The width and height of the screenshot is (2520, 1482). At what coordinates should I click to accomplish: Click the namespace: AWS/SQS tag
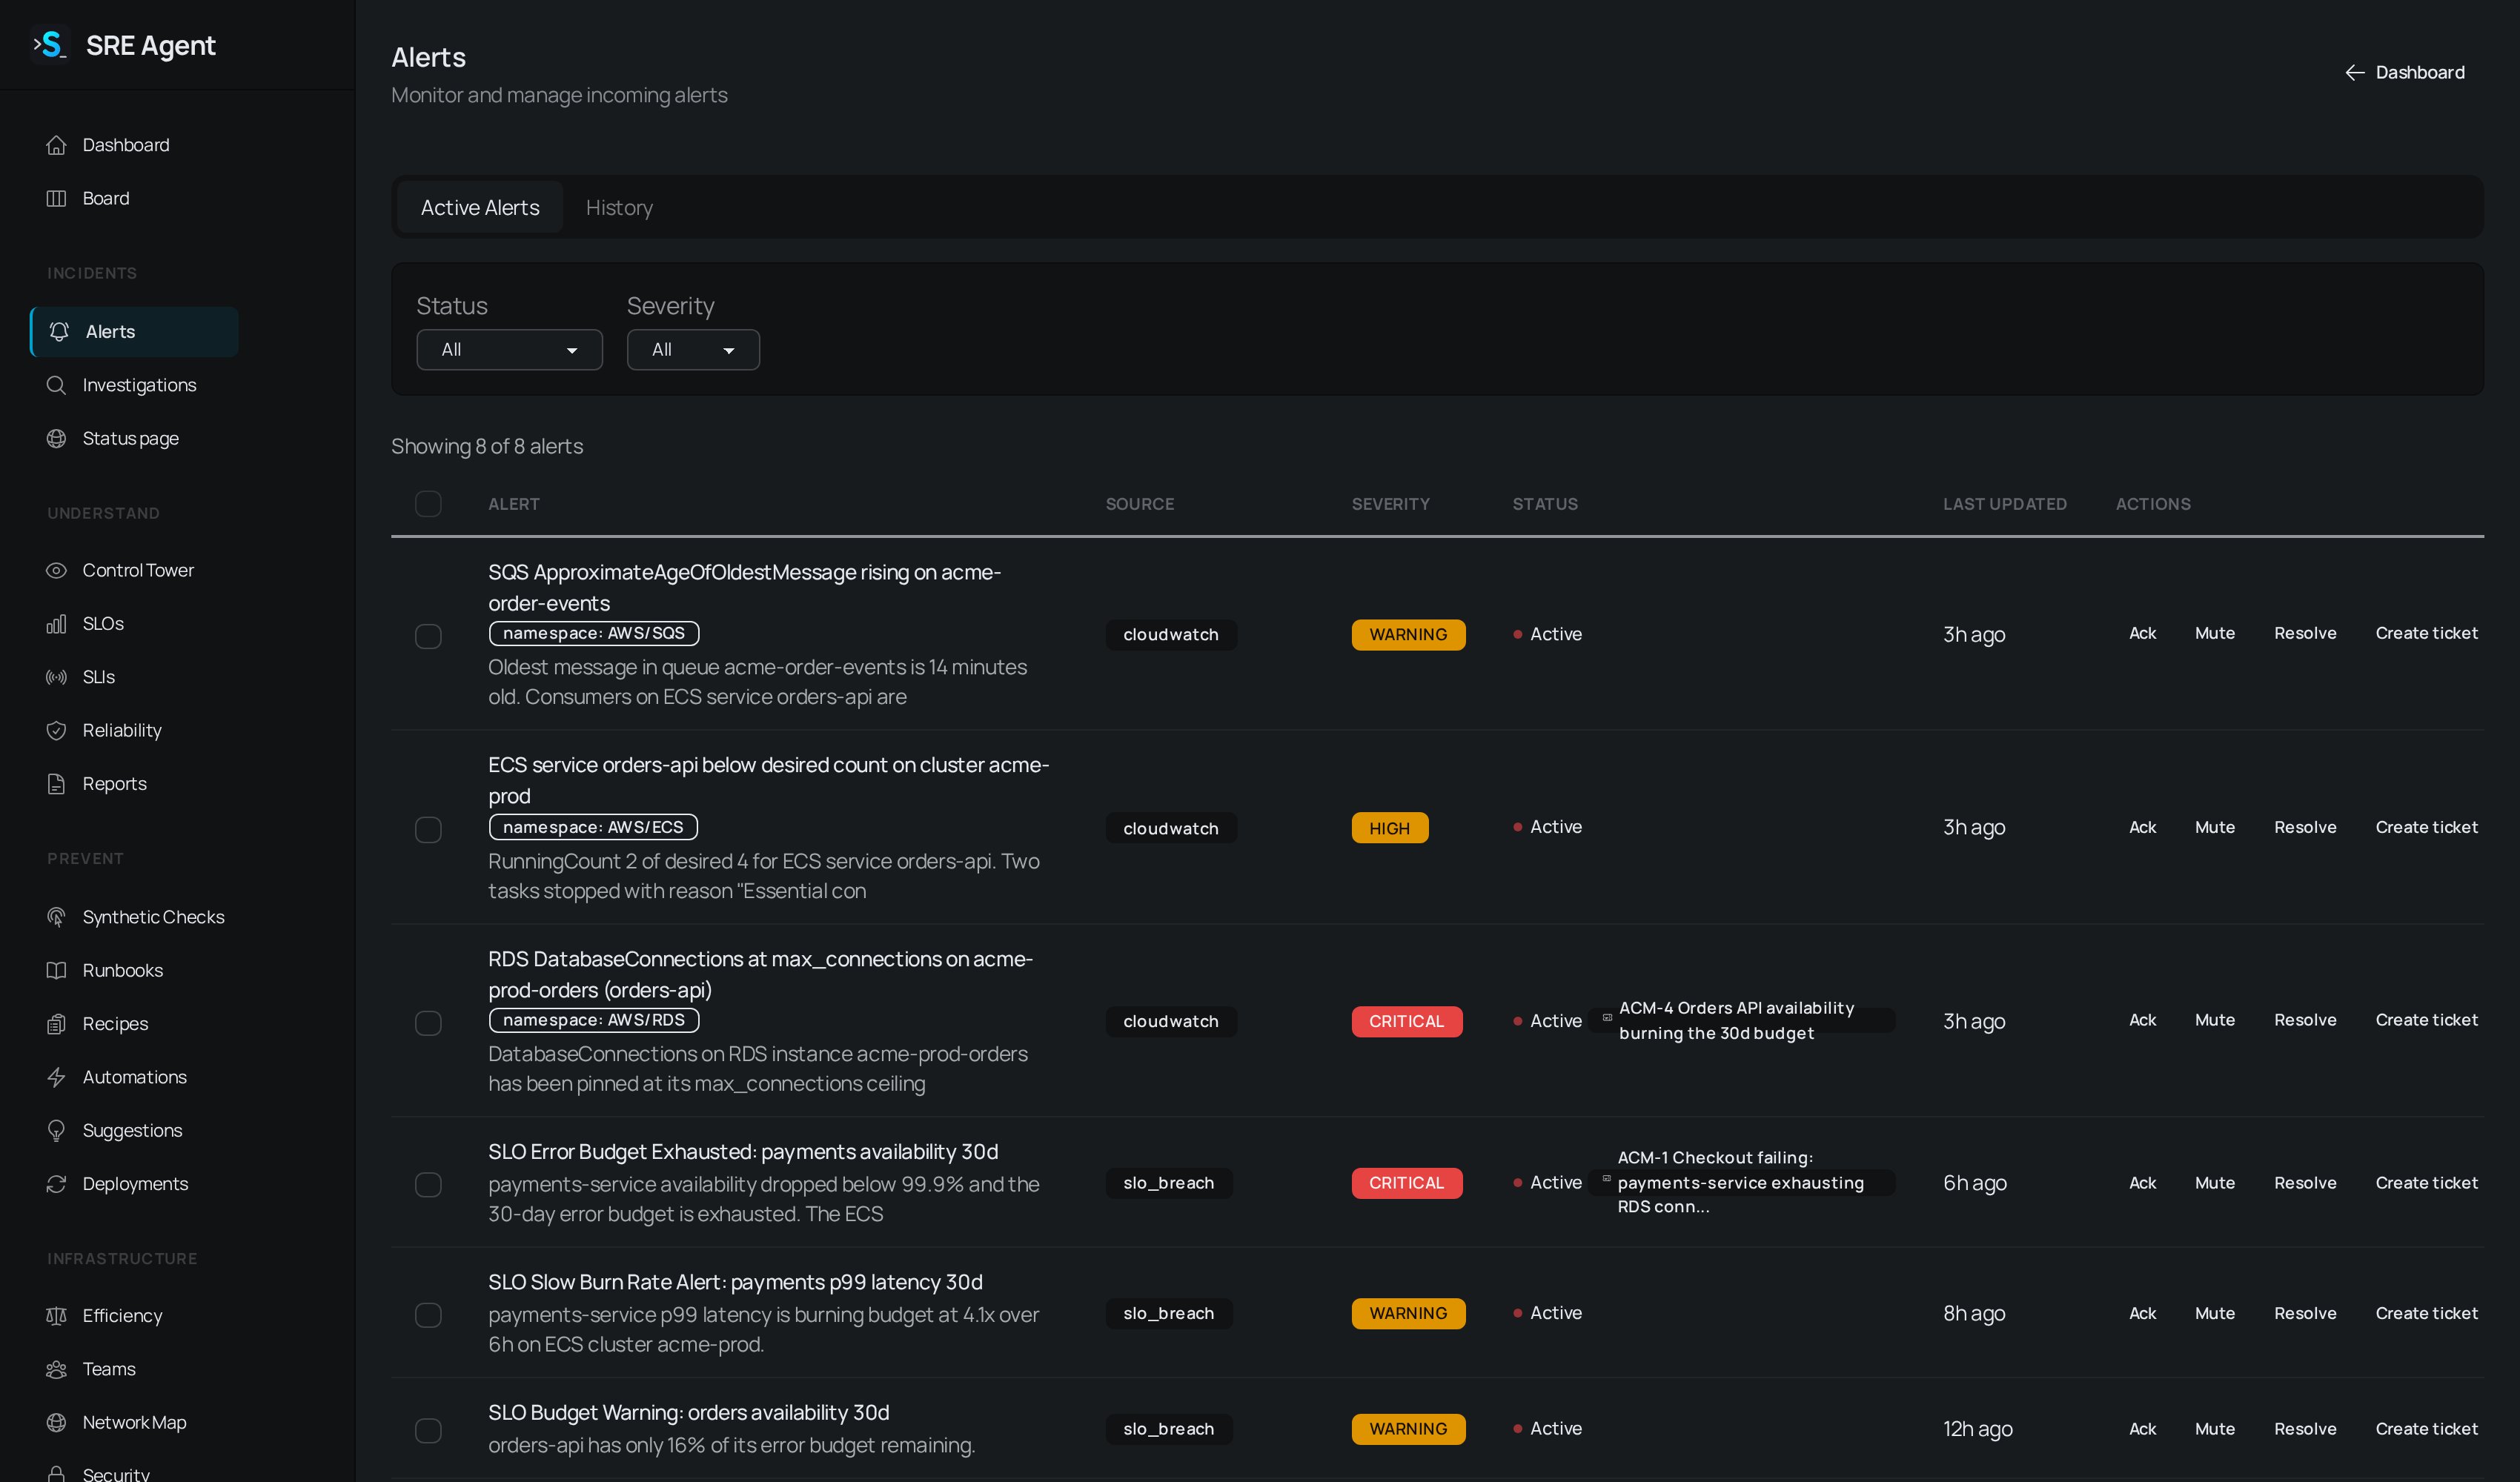coord(593,633)
